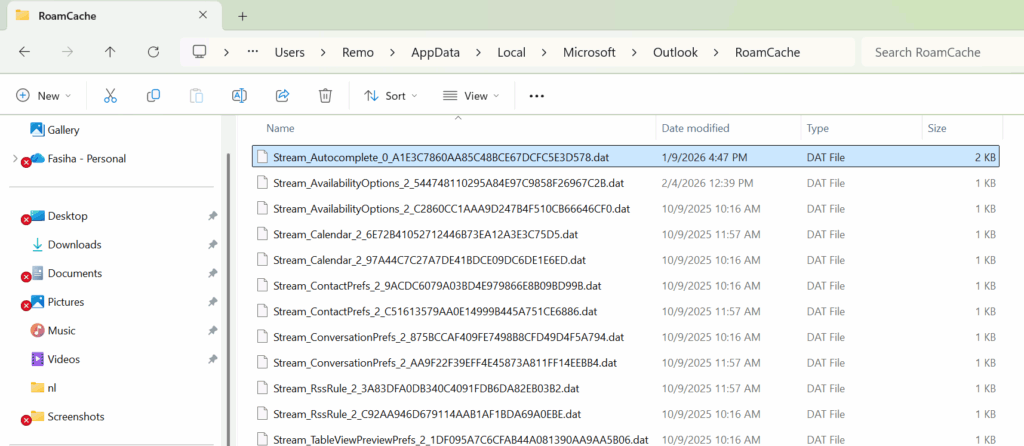The image size is (1024, 446).
Task: Select Stream_RssRule_2_C92AA946D679114AAB1AF1BDA69A0EBE.dat
Action: (x=626, y=415)
